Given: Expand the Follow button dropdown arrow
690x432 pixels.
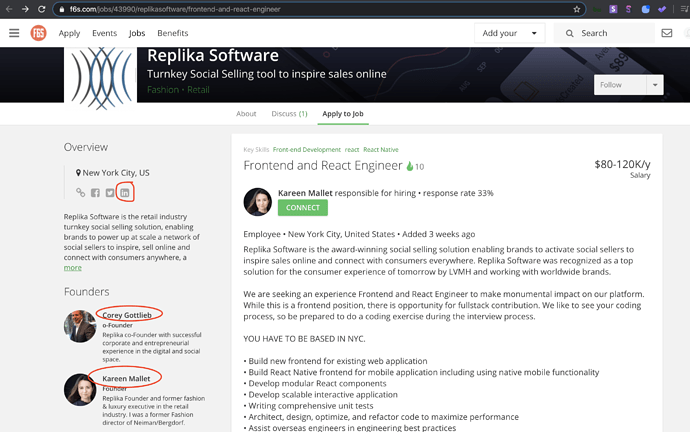Looking at the screenshot, I should click(655, 85).
